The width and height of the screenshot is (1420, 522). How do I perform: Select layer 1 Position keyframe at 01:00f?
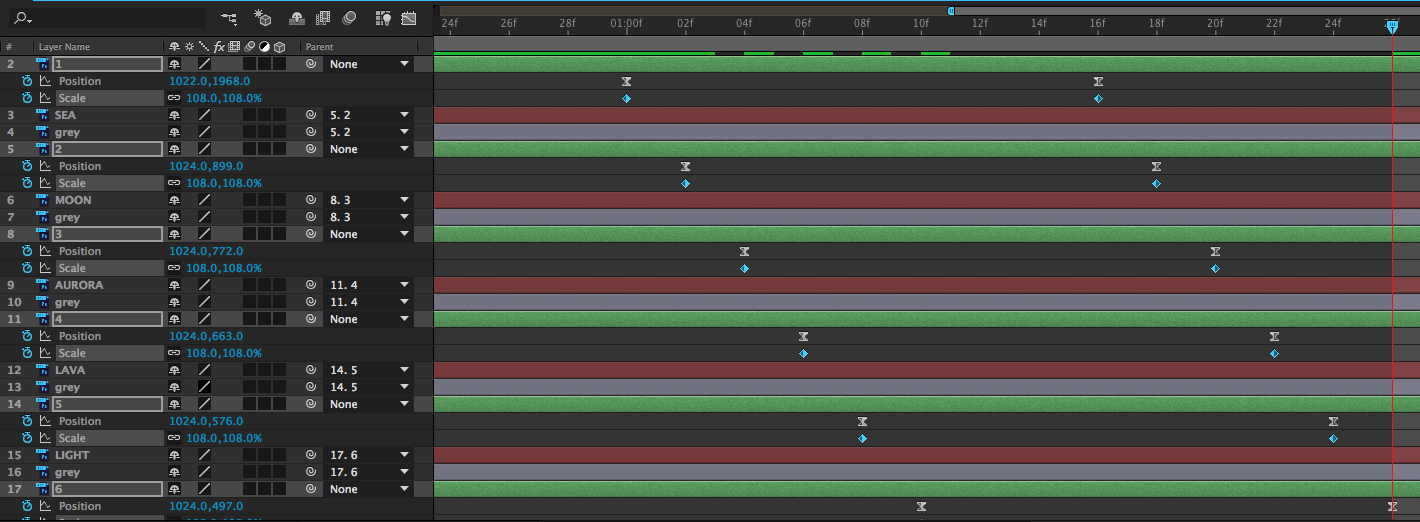(x=627, y=81)
